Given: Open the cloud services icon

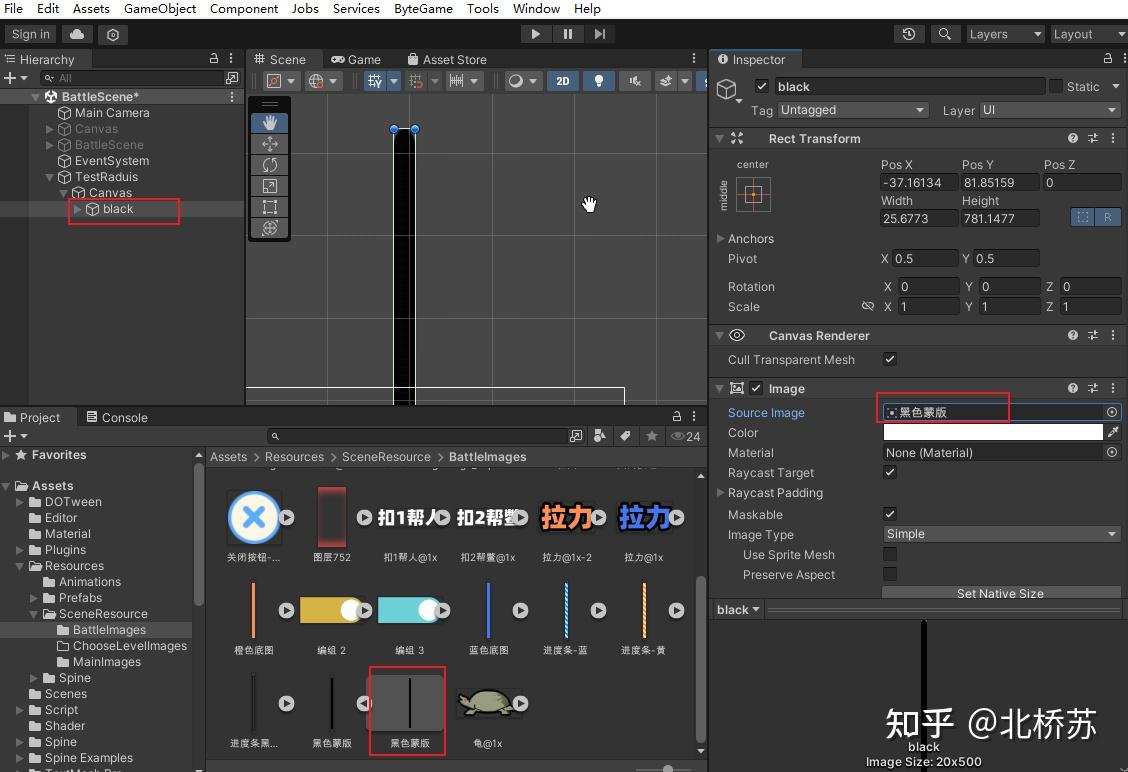Looking at the screenshot, I should (x=77, y=34).
